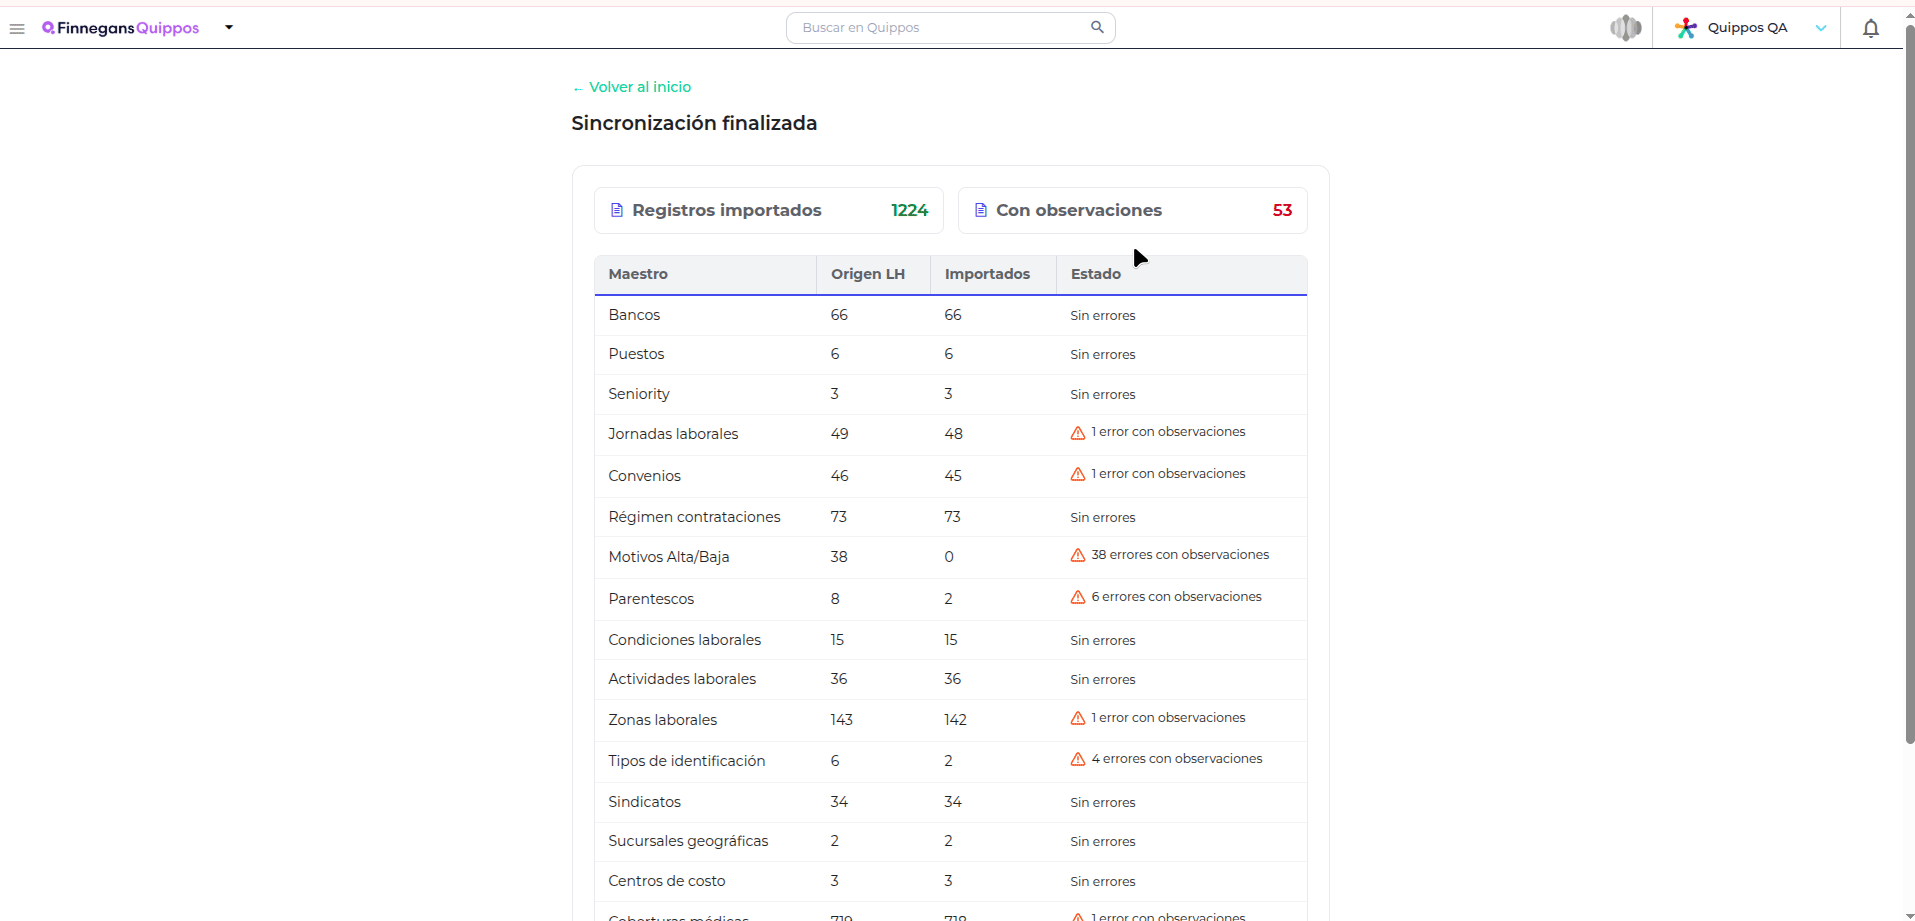
Task: Open '6 errores con observaciones' status text
Action: [x=1176, y=597]
